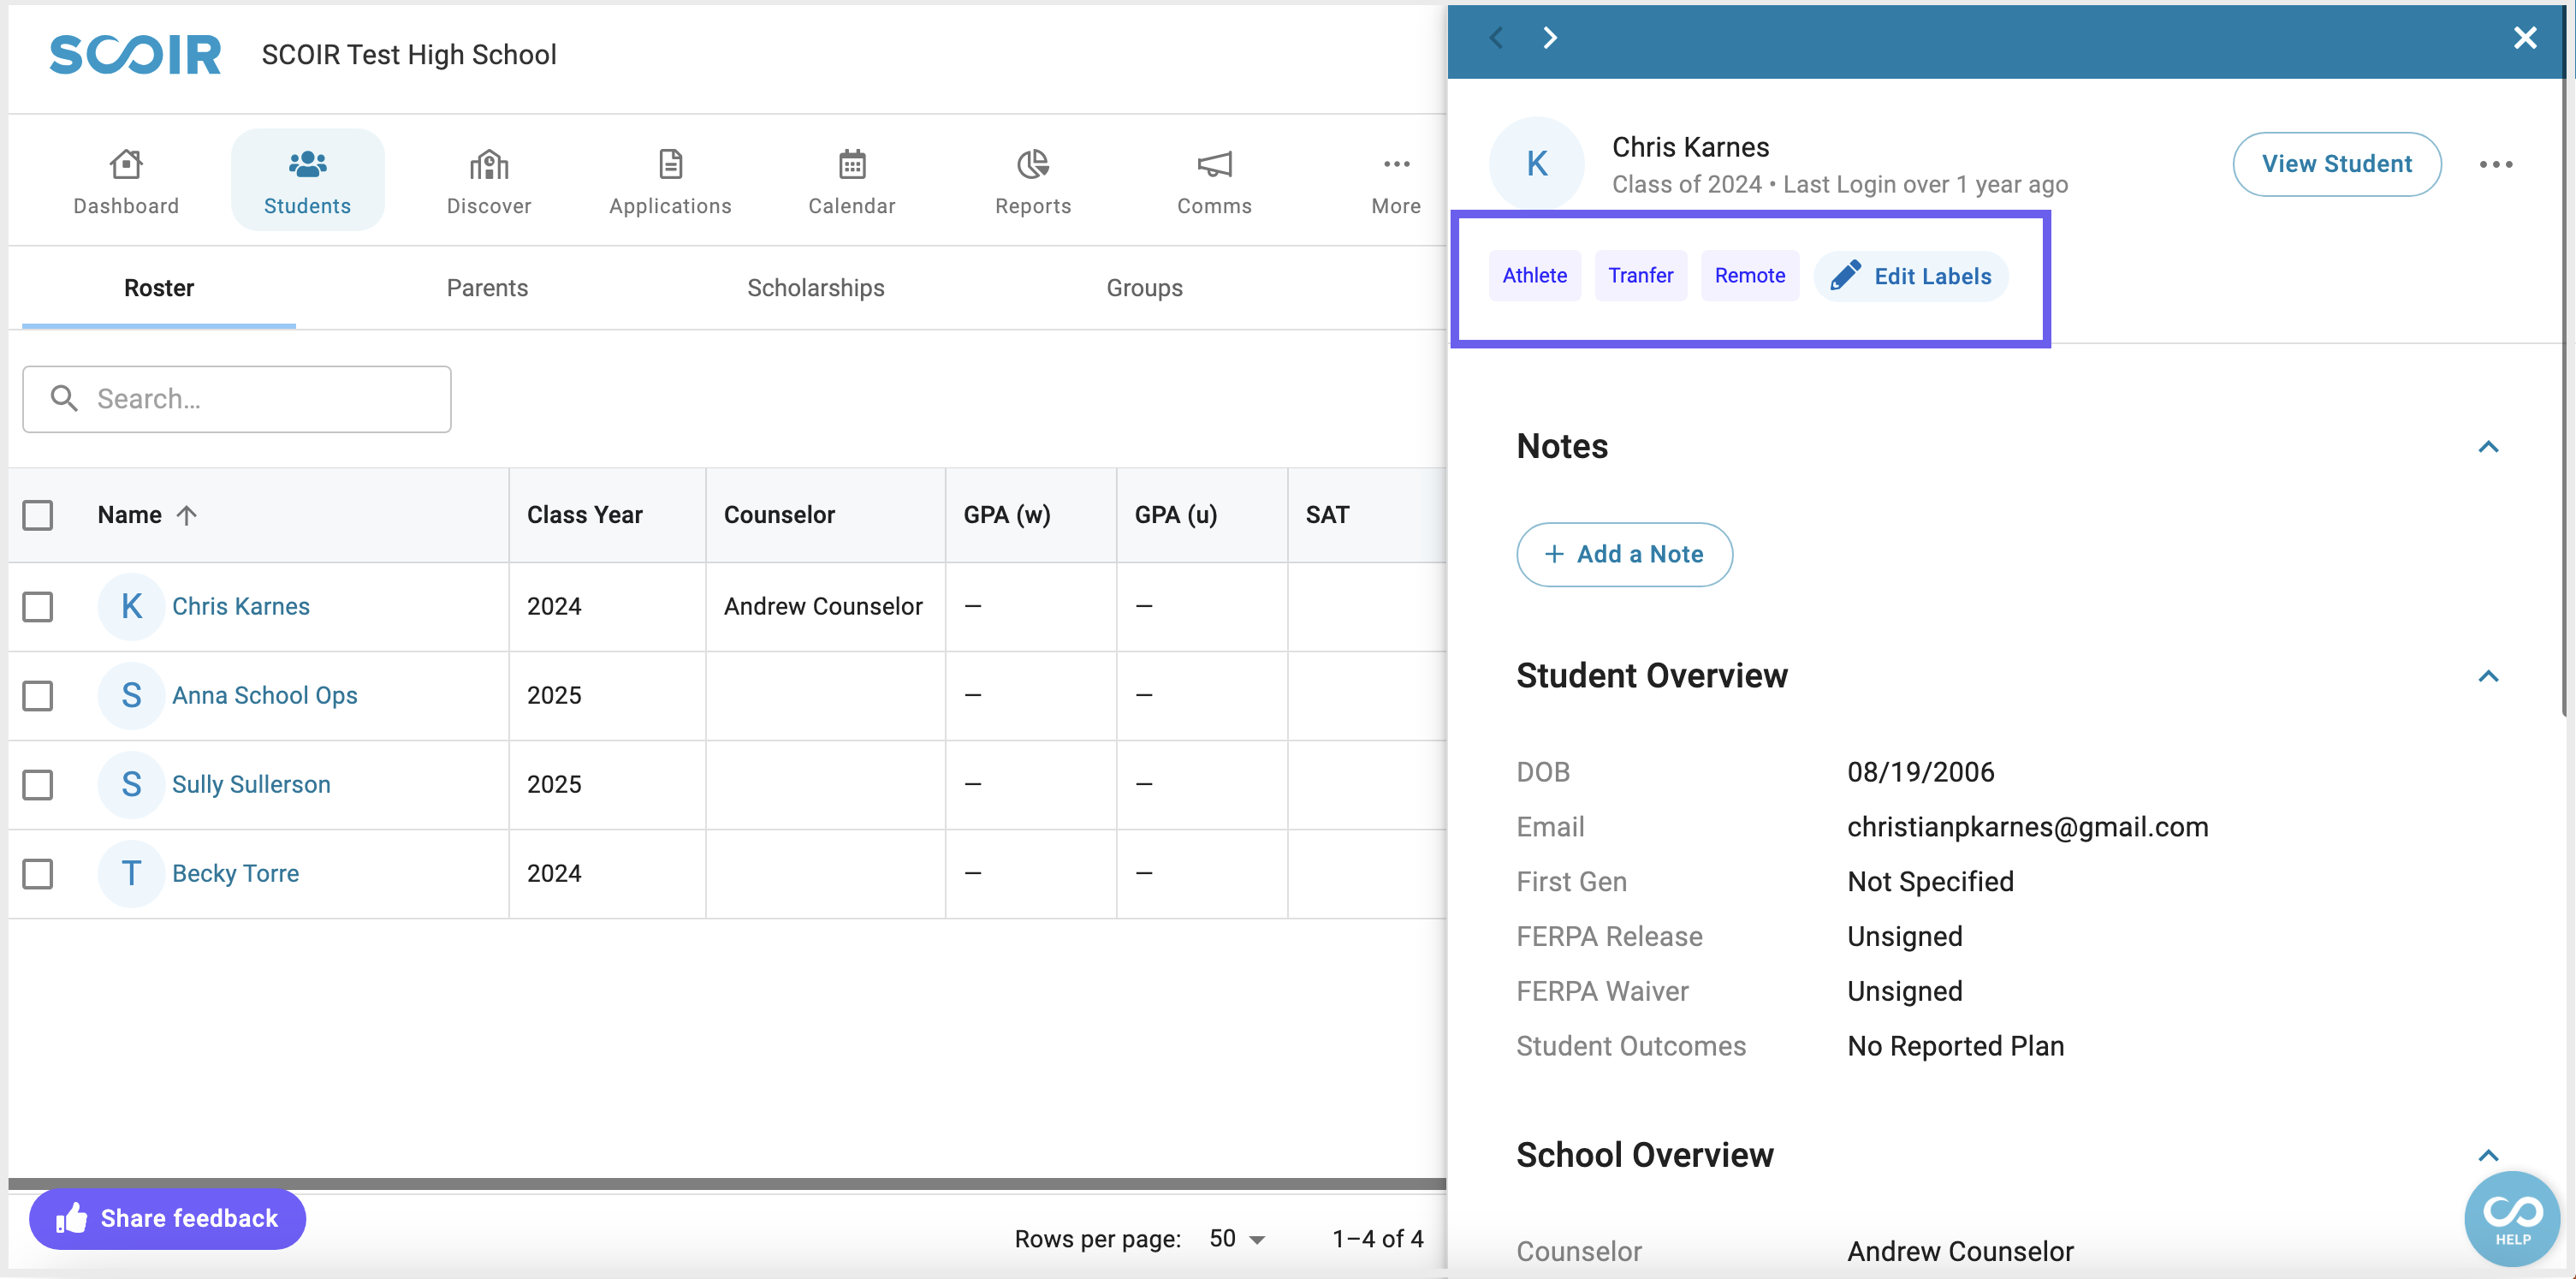Switch to the Scholarships tab

point(815,288)
